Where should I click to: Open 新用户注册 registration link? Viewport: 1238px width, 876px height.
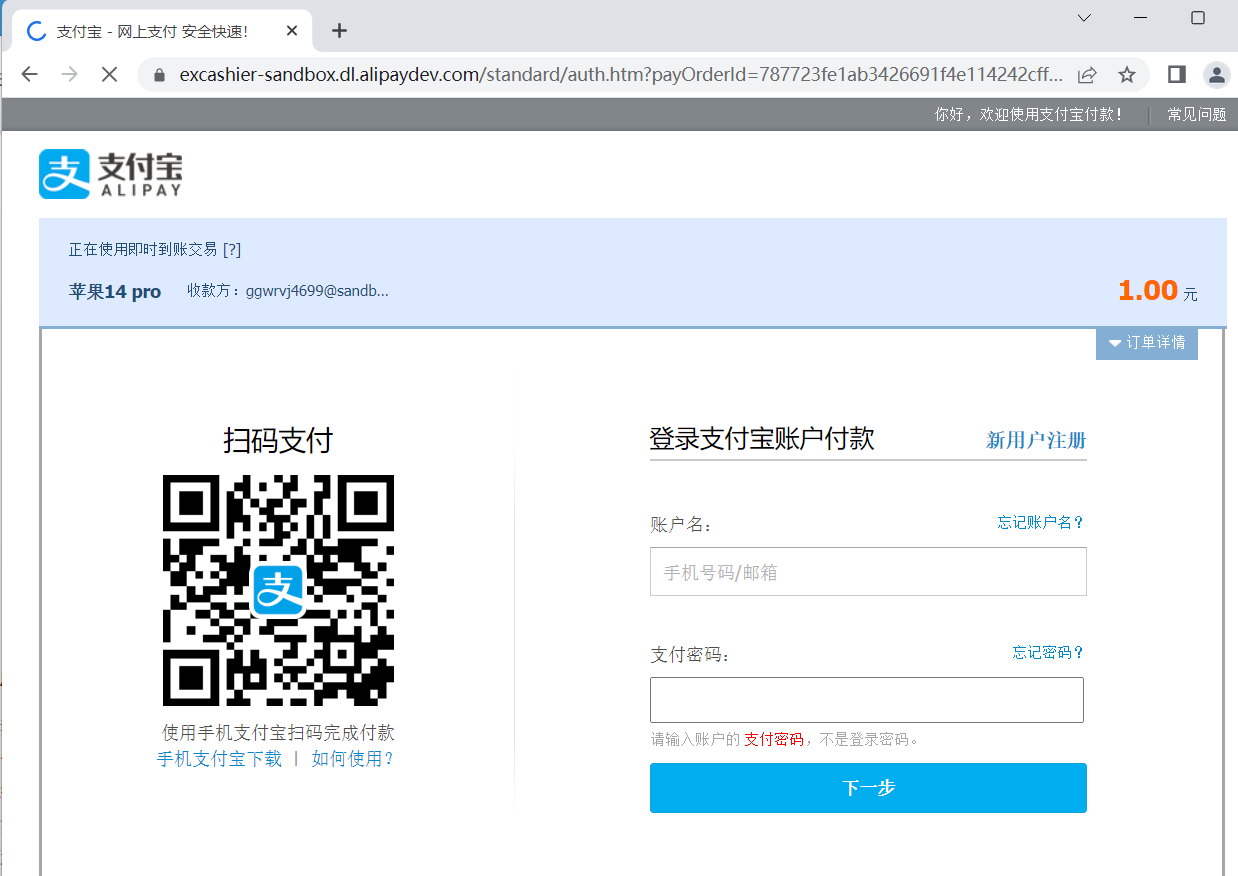[1036, 440]
